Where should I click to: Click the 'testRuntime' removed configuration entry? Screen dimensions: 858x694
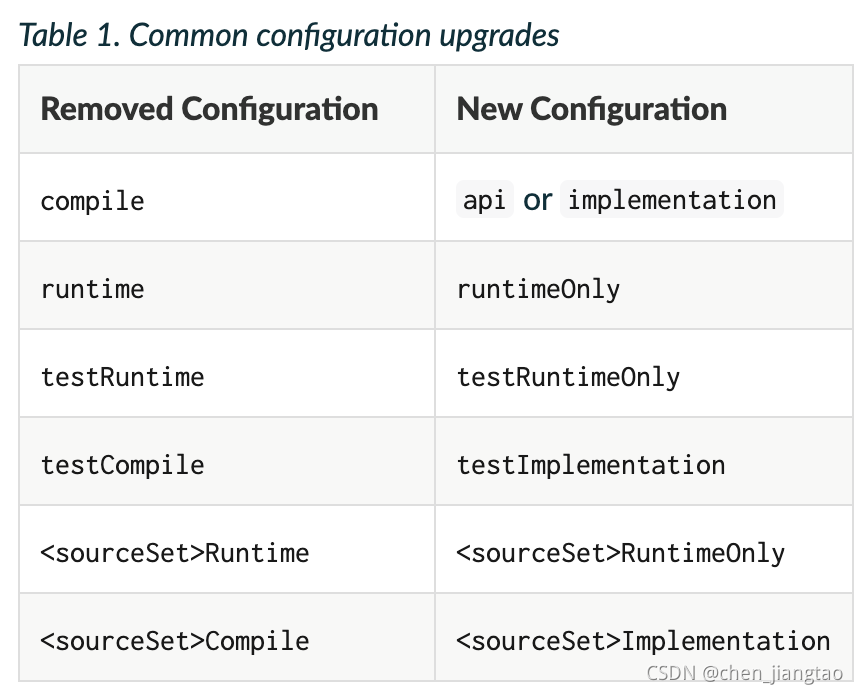pos(122,377)
